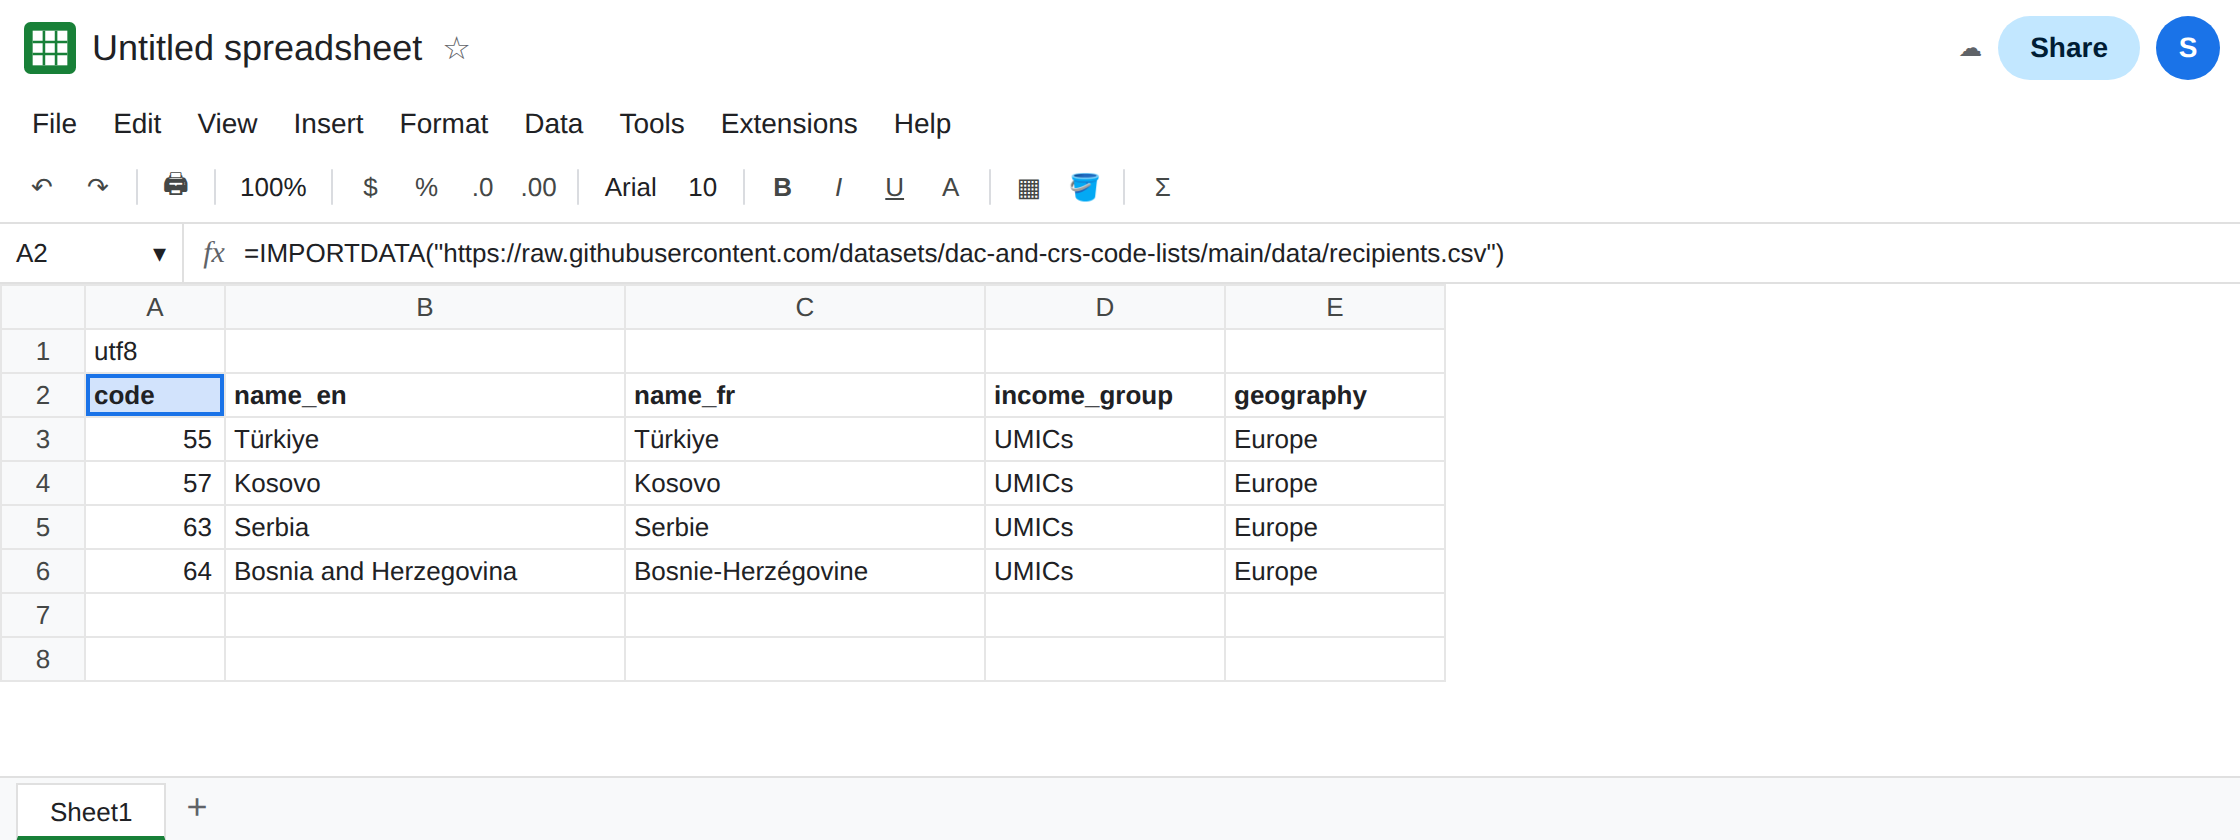The height and width of the screenshot is (840, 2240).
Task: Switch to the Sheet1 tab
Action: pos(91,811)
